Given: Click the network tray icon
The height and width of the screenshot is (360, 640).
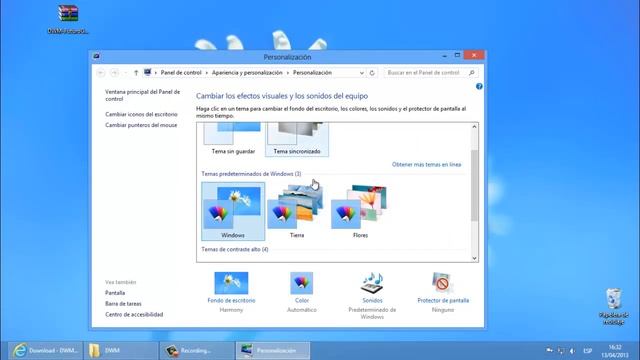Looking at the screenshot, I should tap(561, 351).
